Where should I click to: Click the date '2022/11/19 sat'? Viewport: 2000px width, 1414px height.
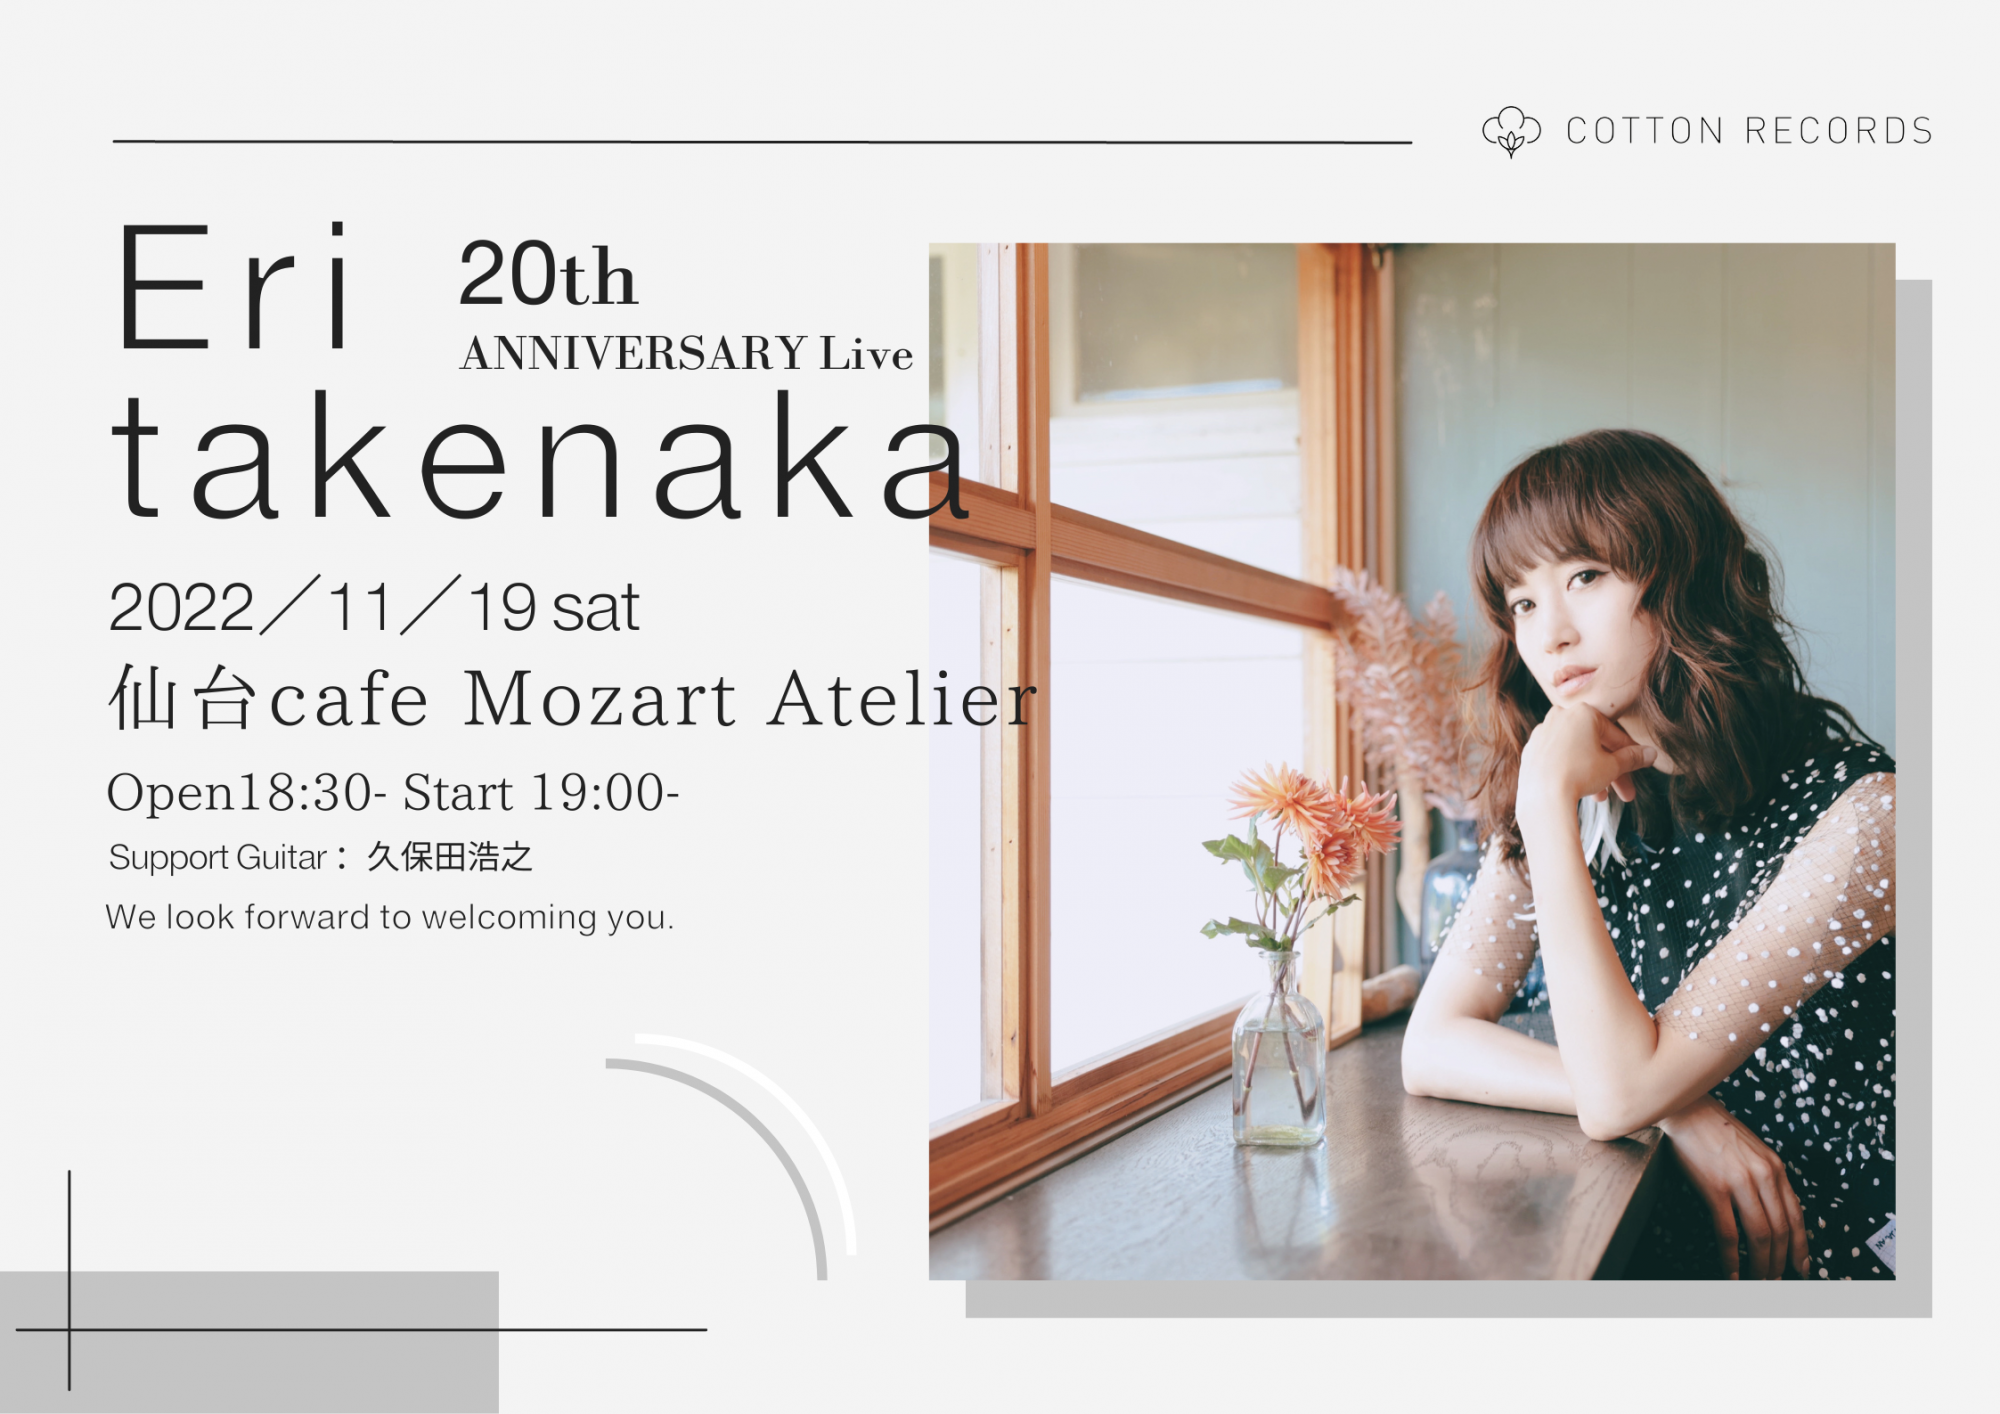point(373,606)
